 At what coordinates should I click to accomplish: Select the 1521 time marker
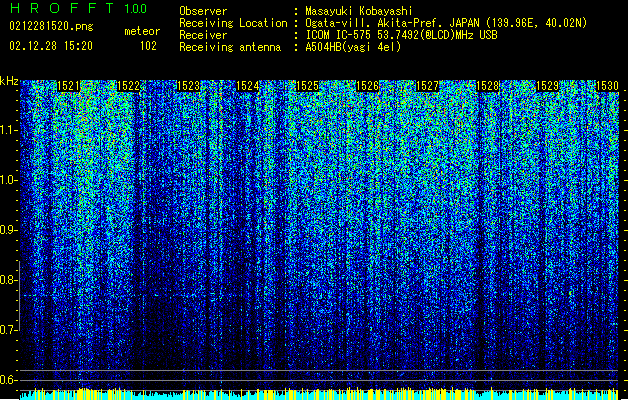[x=69, y=86]
